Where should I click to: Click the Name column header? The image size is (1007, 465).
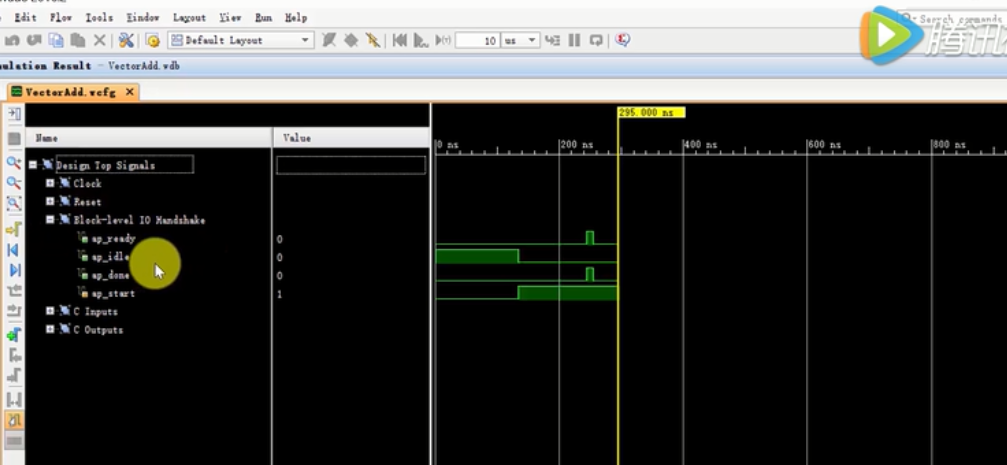point(149,137)
